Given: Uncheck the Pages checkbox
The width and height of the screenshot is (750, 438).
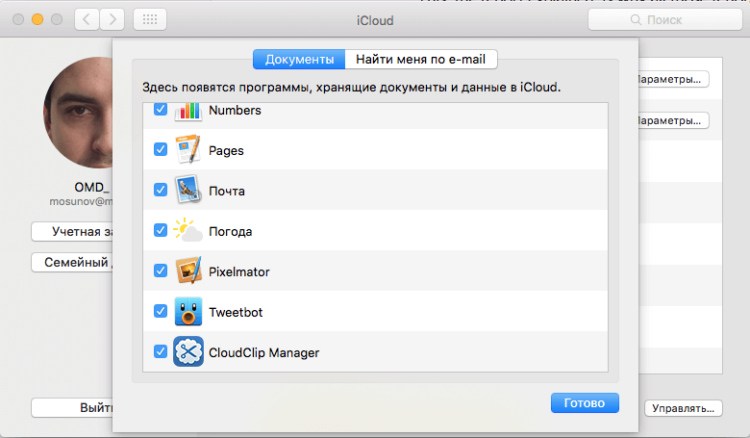Looking at the screenshot, I should click(160, 149).
